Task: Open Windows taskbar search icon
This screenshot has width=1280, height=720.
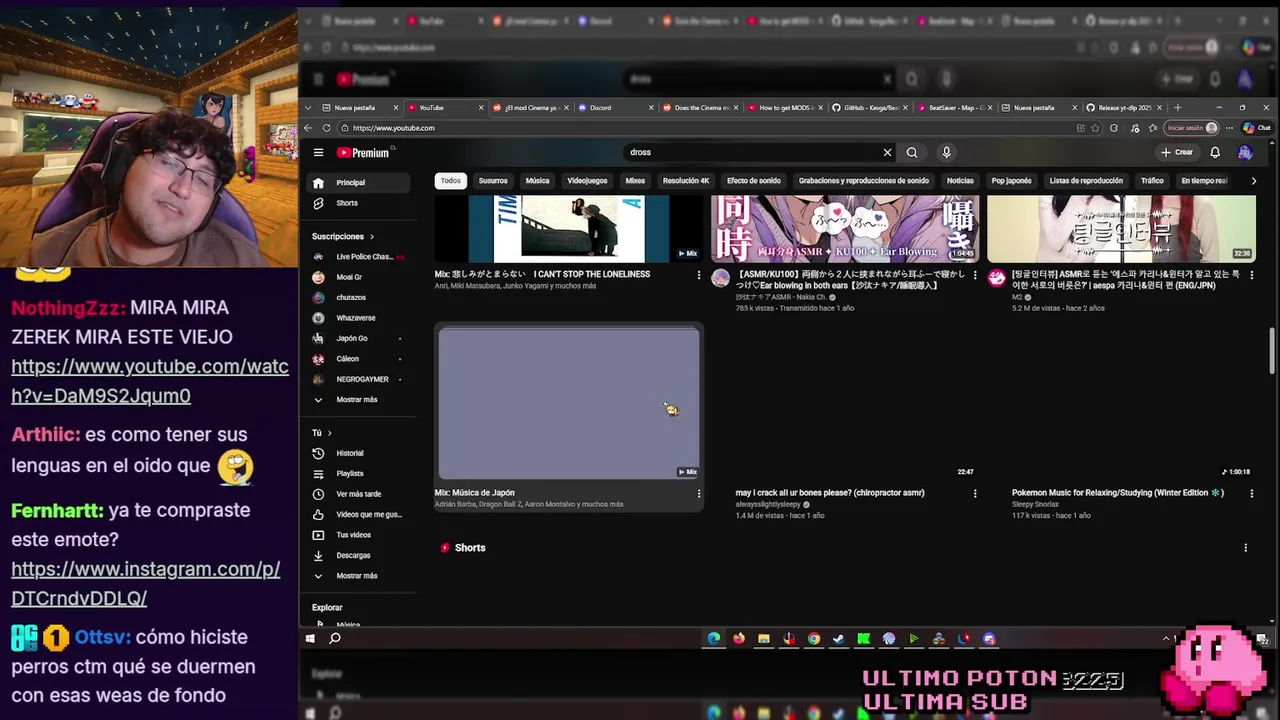Action: (335, 639)
